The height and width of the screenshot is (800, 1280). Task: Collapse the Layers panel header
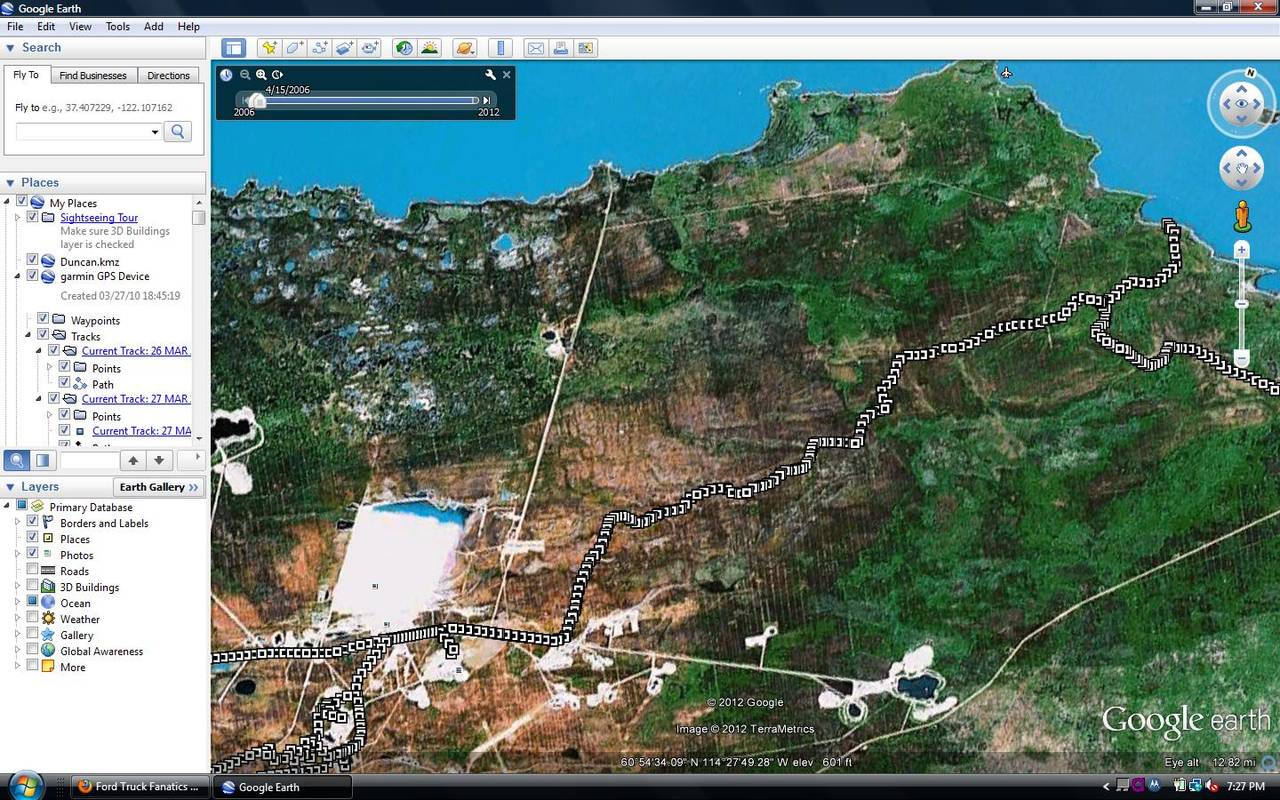58,487
